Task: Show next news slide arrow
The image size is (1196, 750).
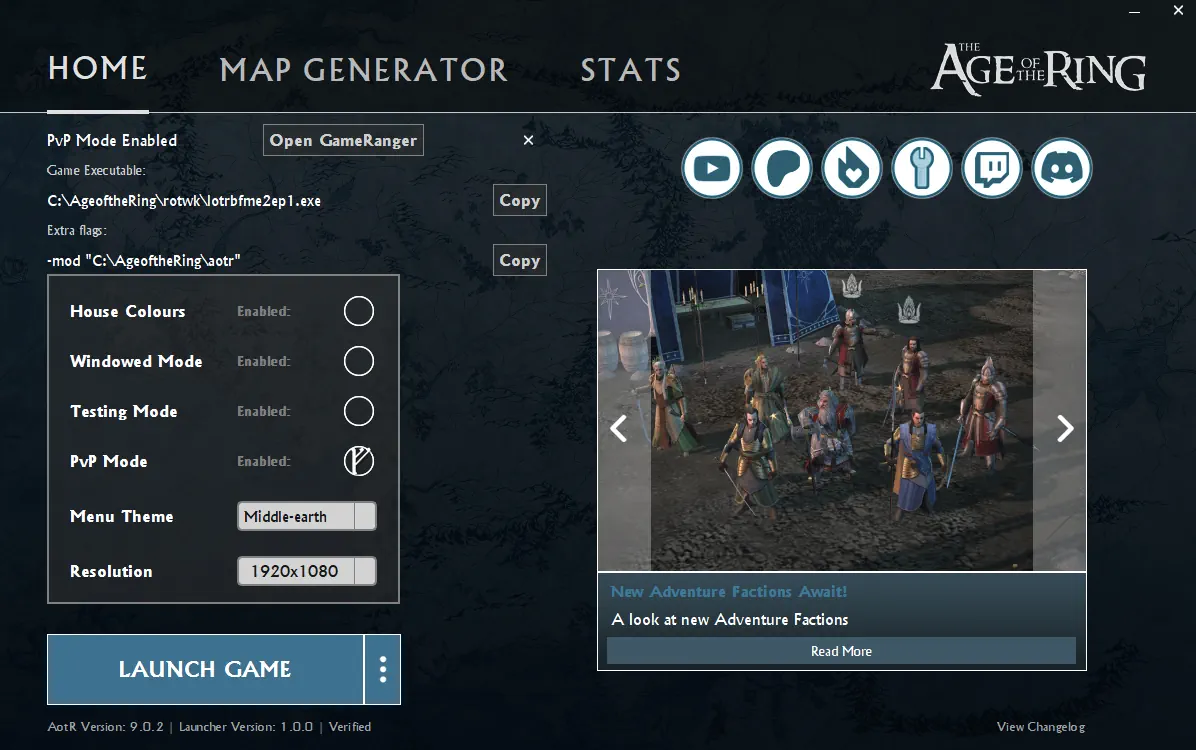Action: point(1065,428)
